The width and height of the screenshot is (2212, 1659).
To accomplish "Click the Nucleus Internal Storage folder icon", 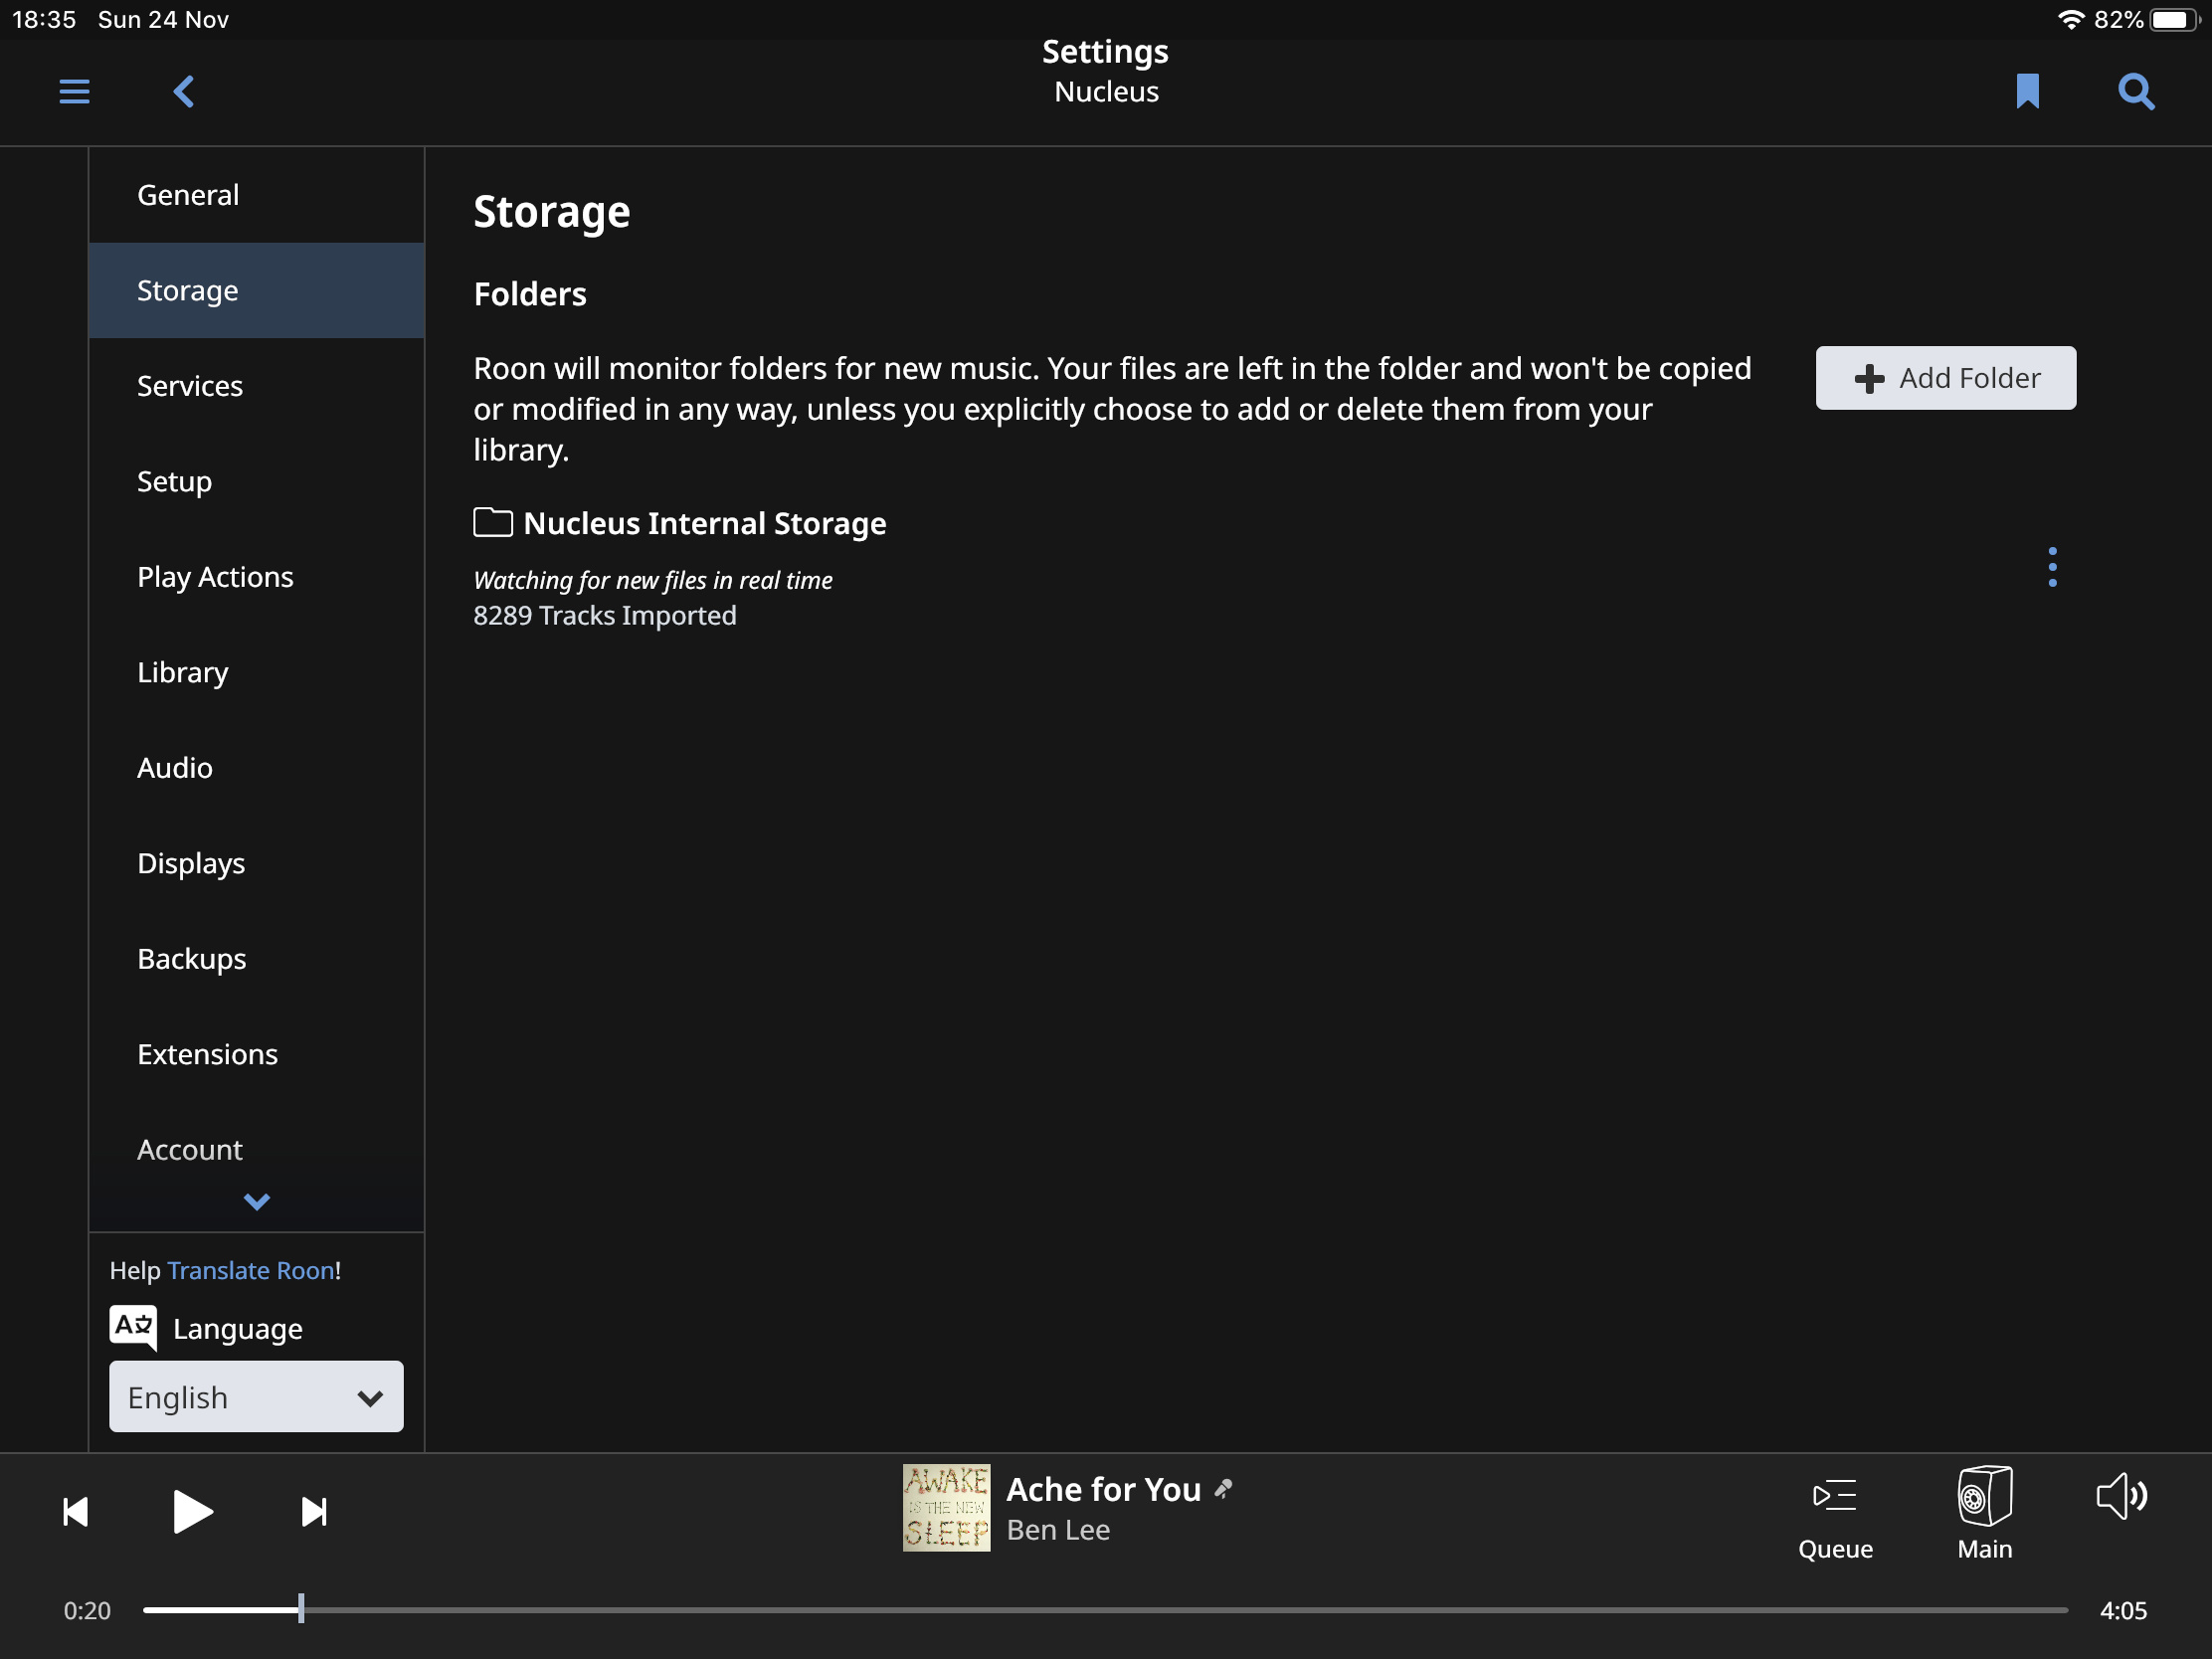I will point(492,522).
